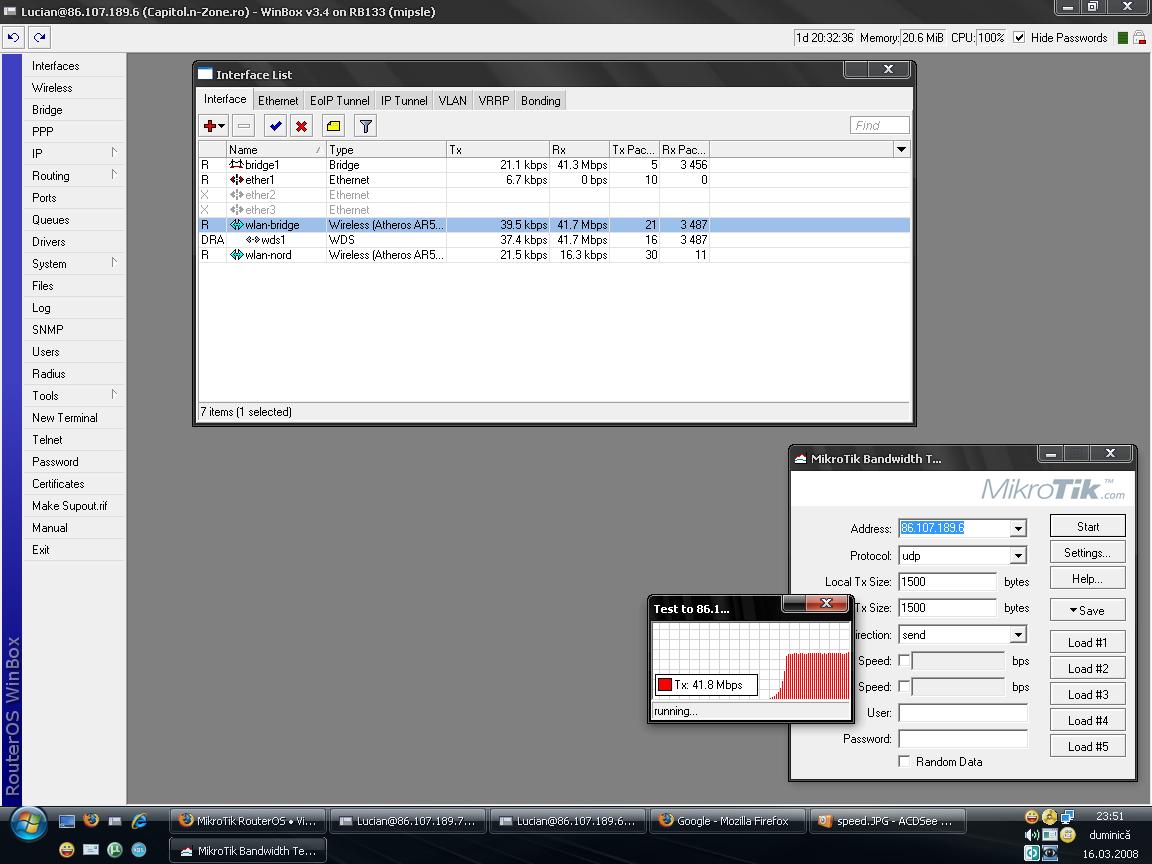Click the wds1 interface icon
The height and width of the screenshot is (864, 1152).
point(253,240)
